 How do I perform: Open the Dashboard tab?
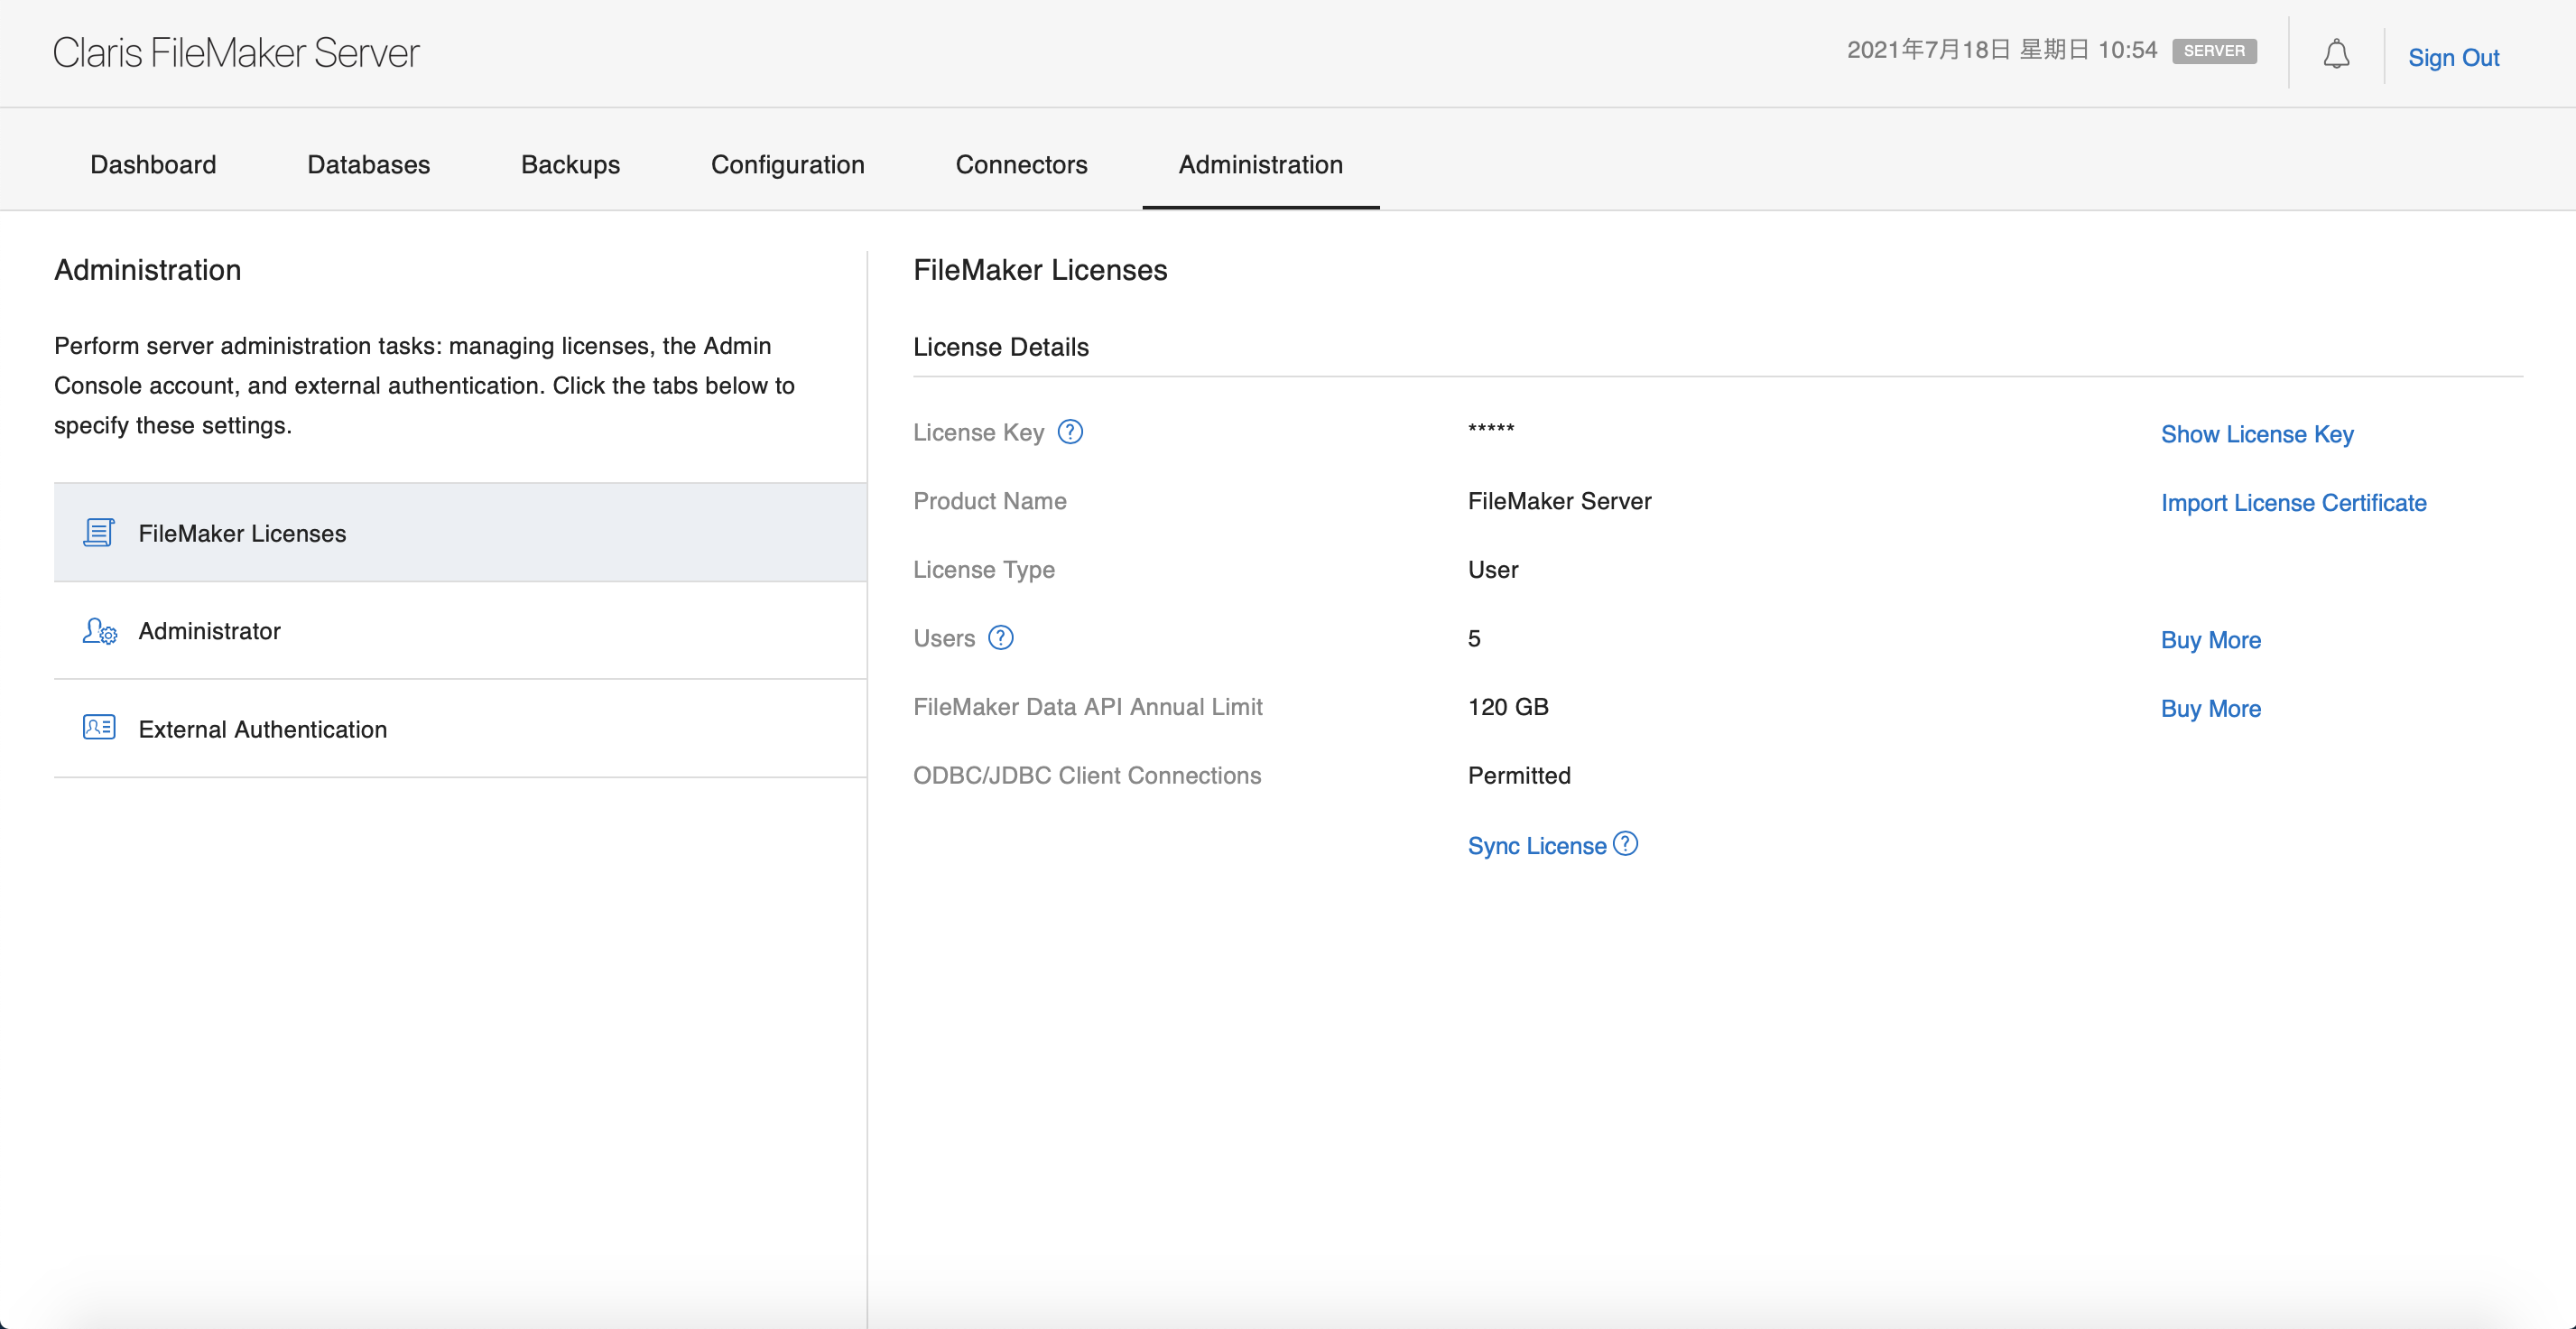(153, 164)
